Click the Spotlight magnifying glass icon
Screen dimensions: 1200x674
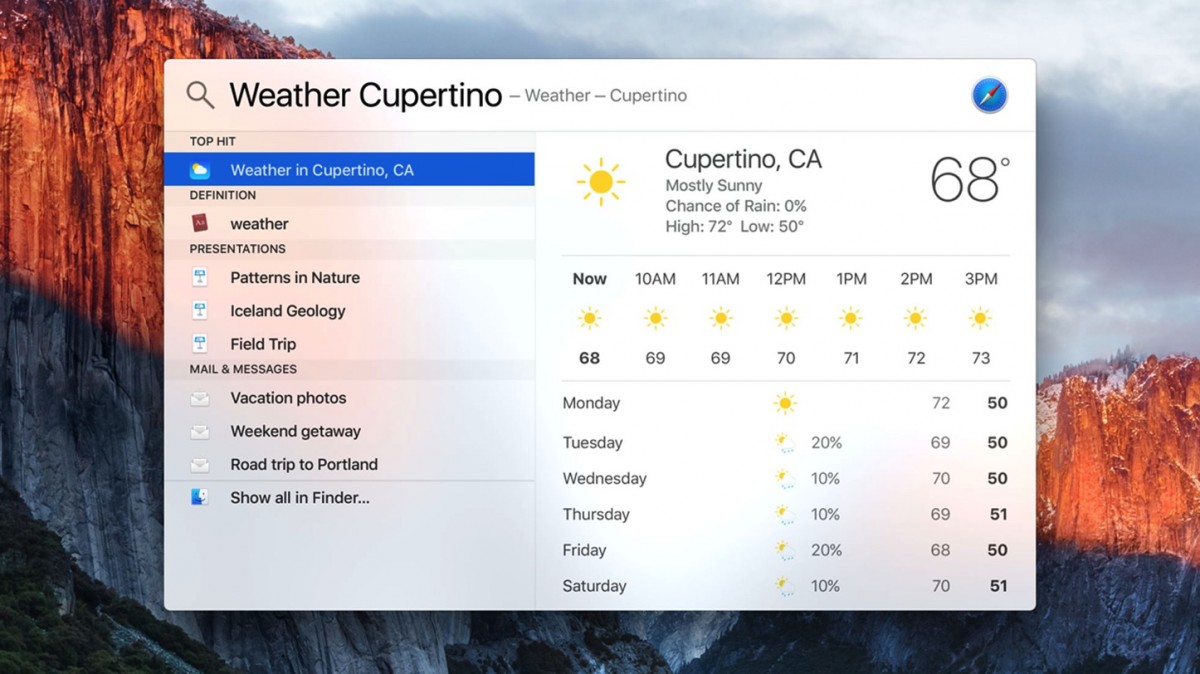click(200, 95)
